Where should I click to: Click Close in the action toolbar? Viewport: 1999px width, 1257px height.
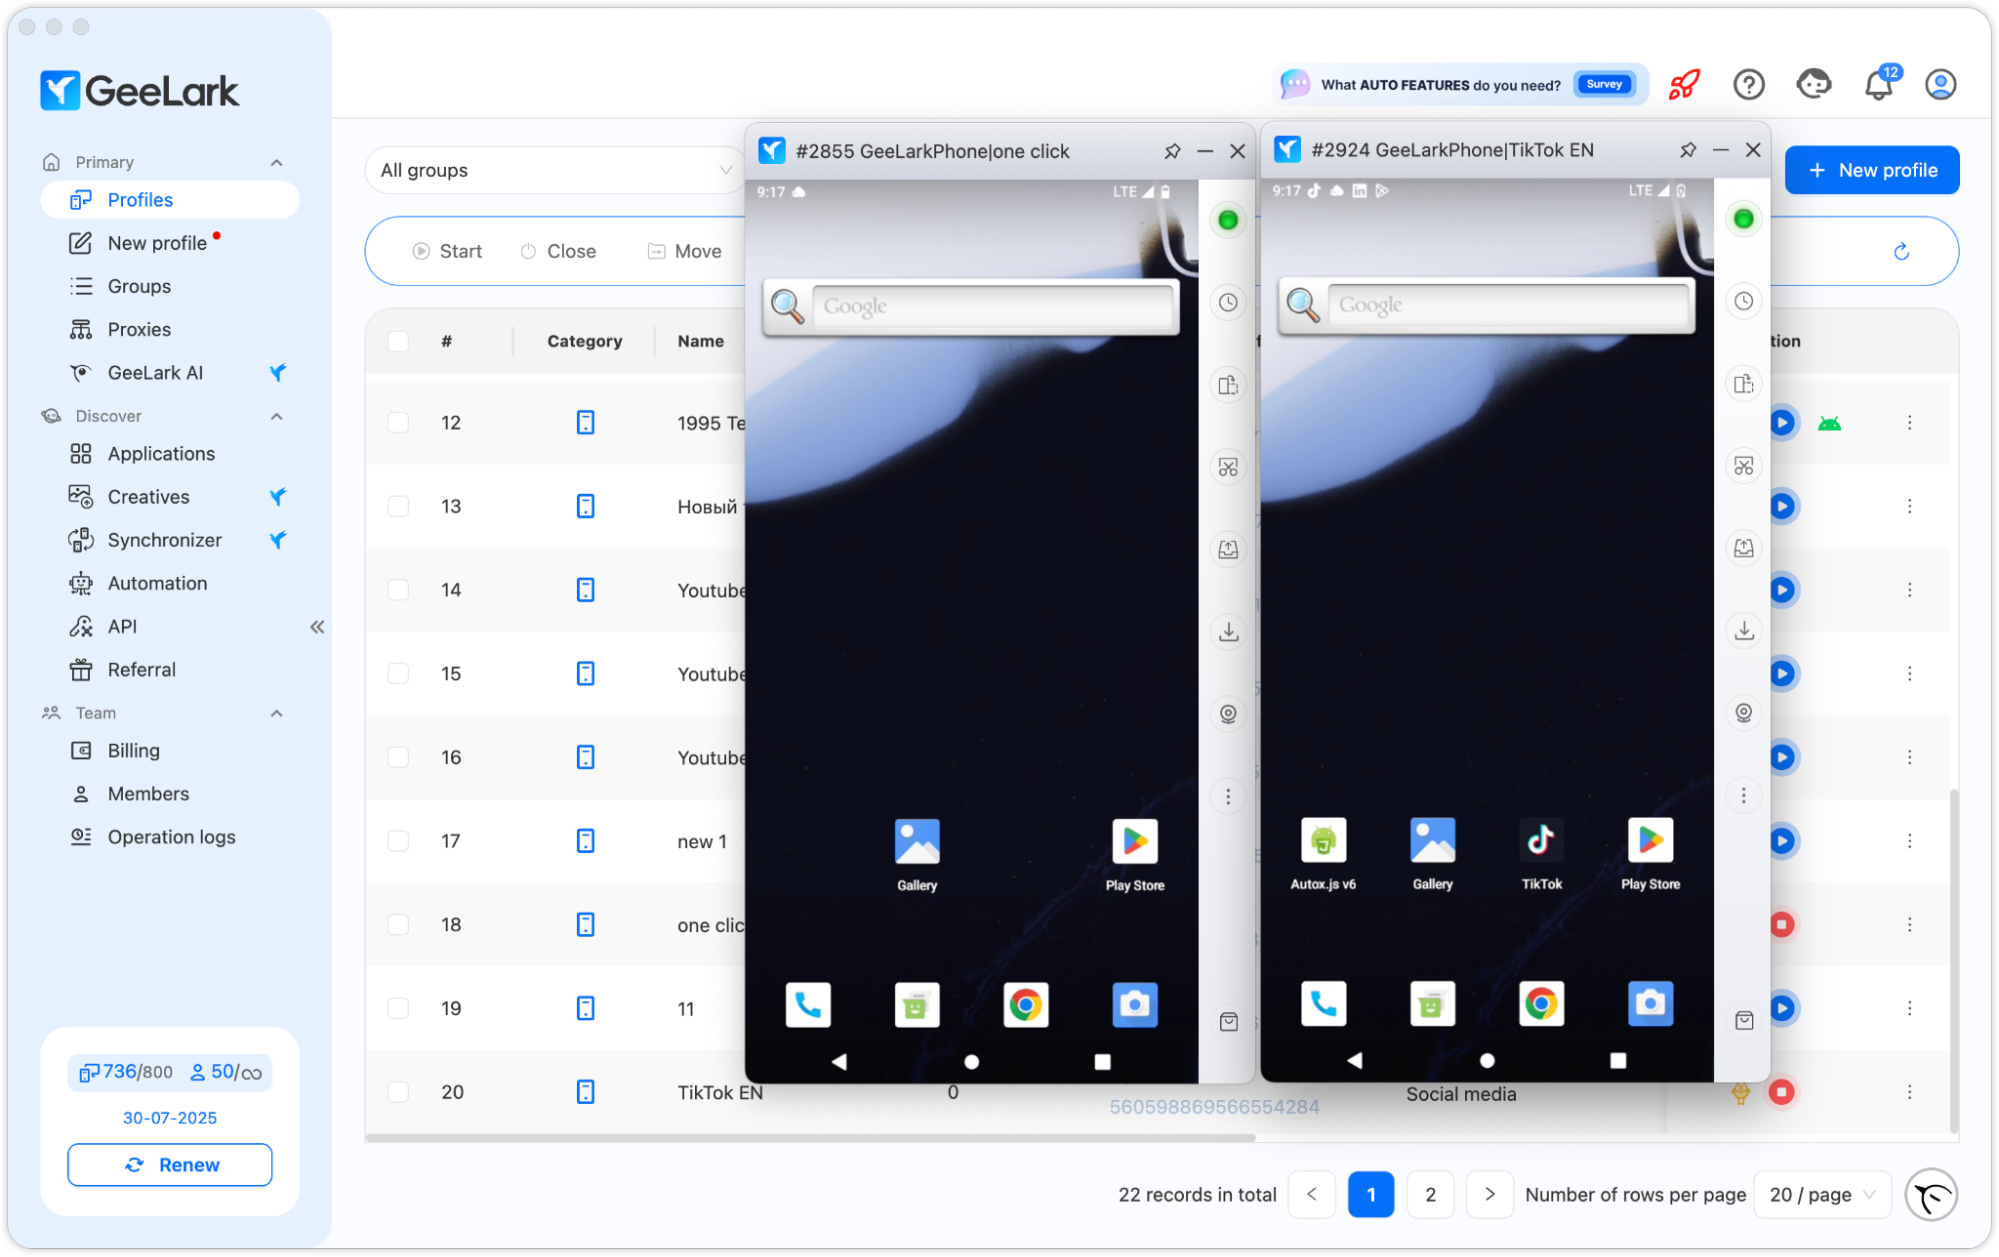pyautogui.click(x=558, y=251)
